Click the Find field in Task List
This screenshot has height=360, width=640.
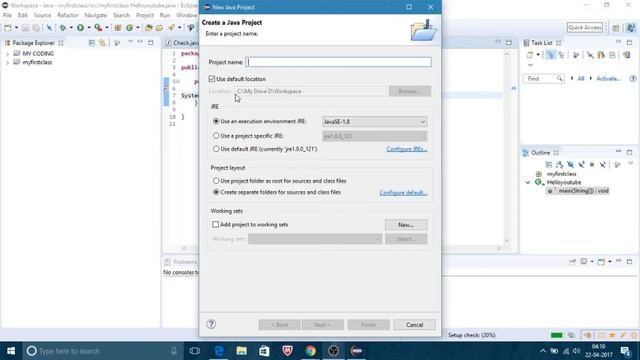(544, 78)
